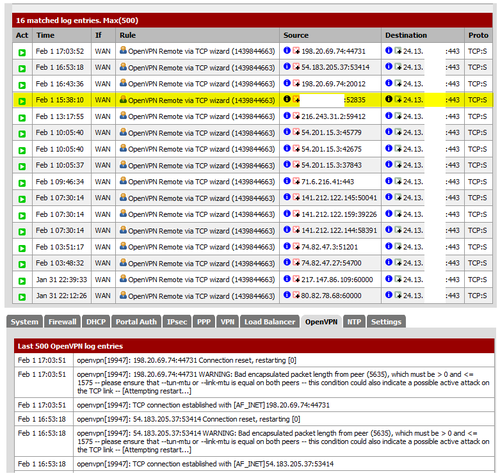Click info icon for 141.212.122.145:50041 source
Image resolution: width=500 pixels, height=476 pixels.
[x=287, y=197]
